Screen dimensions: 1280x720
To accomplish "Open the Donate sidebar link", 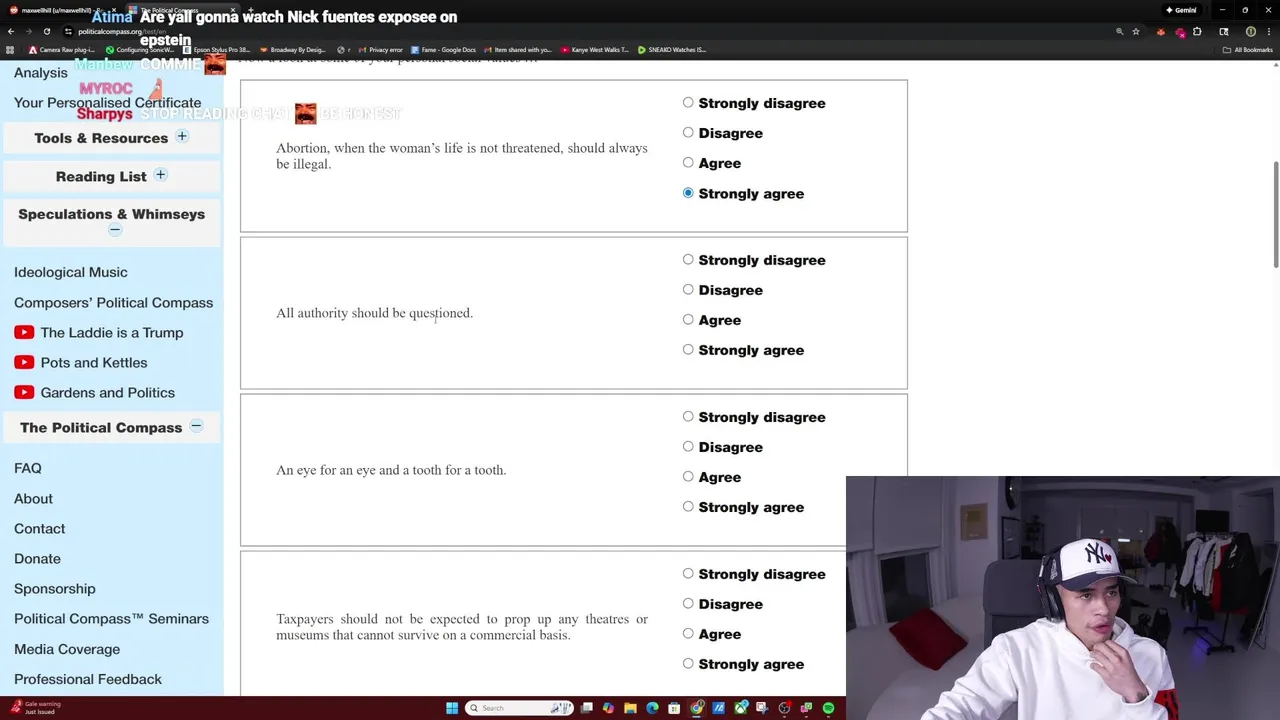I will [38, 558].
